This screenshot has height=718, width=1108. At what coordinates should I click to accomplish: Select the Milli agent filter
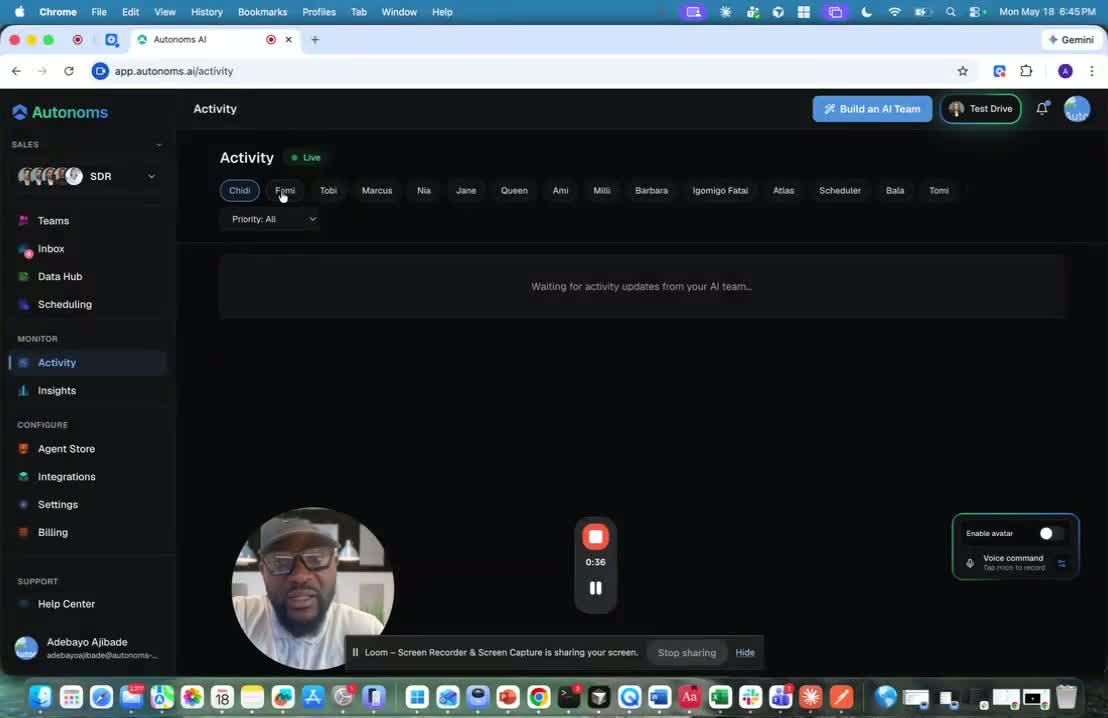601,190
